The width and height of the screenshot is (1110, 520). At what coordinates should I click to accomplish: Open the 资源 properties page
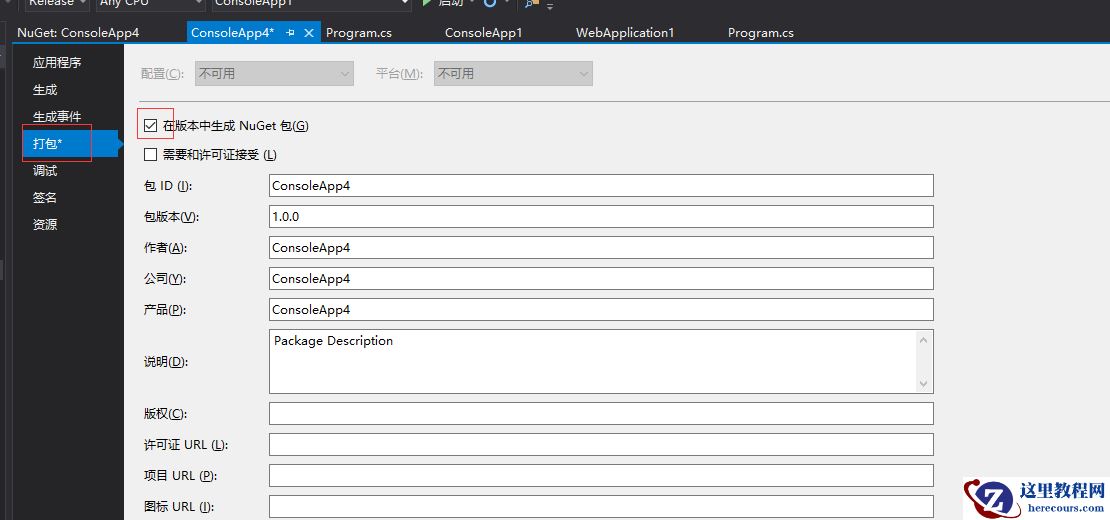[x=45, y=224]
